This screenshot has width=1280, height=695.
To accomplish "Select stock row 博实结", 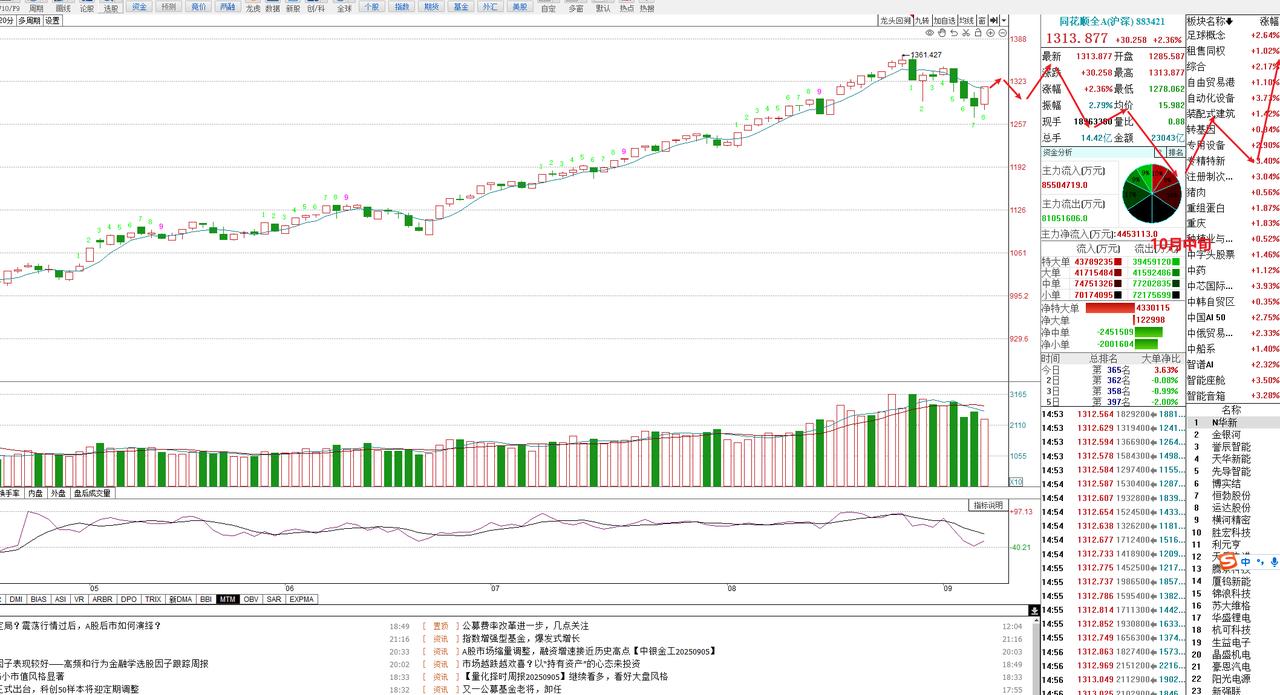I will tap(1232, 483).
